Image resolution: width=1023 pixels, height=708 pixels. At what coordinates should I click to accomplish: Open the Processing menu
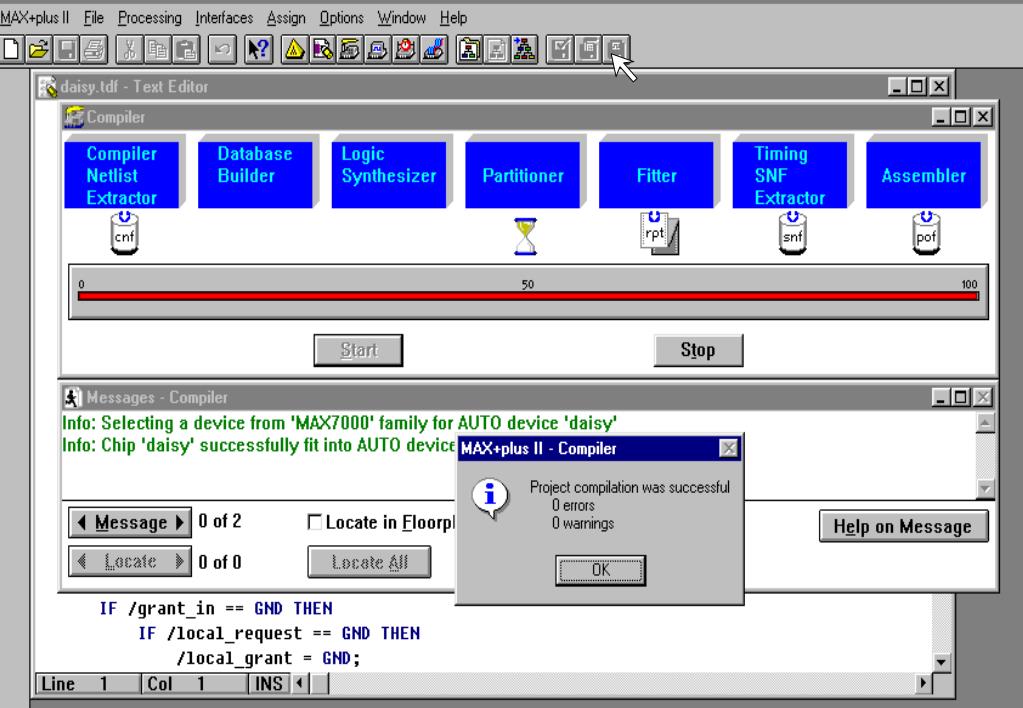149,18
